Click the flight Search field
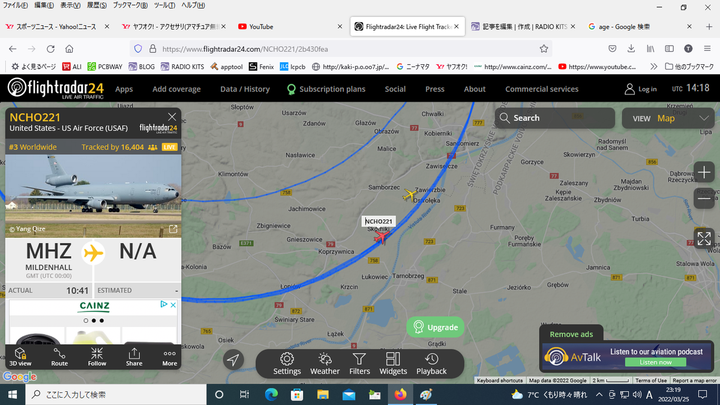The width and height of the screenshot is (720, 405). click(555, 118)
